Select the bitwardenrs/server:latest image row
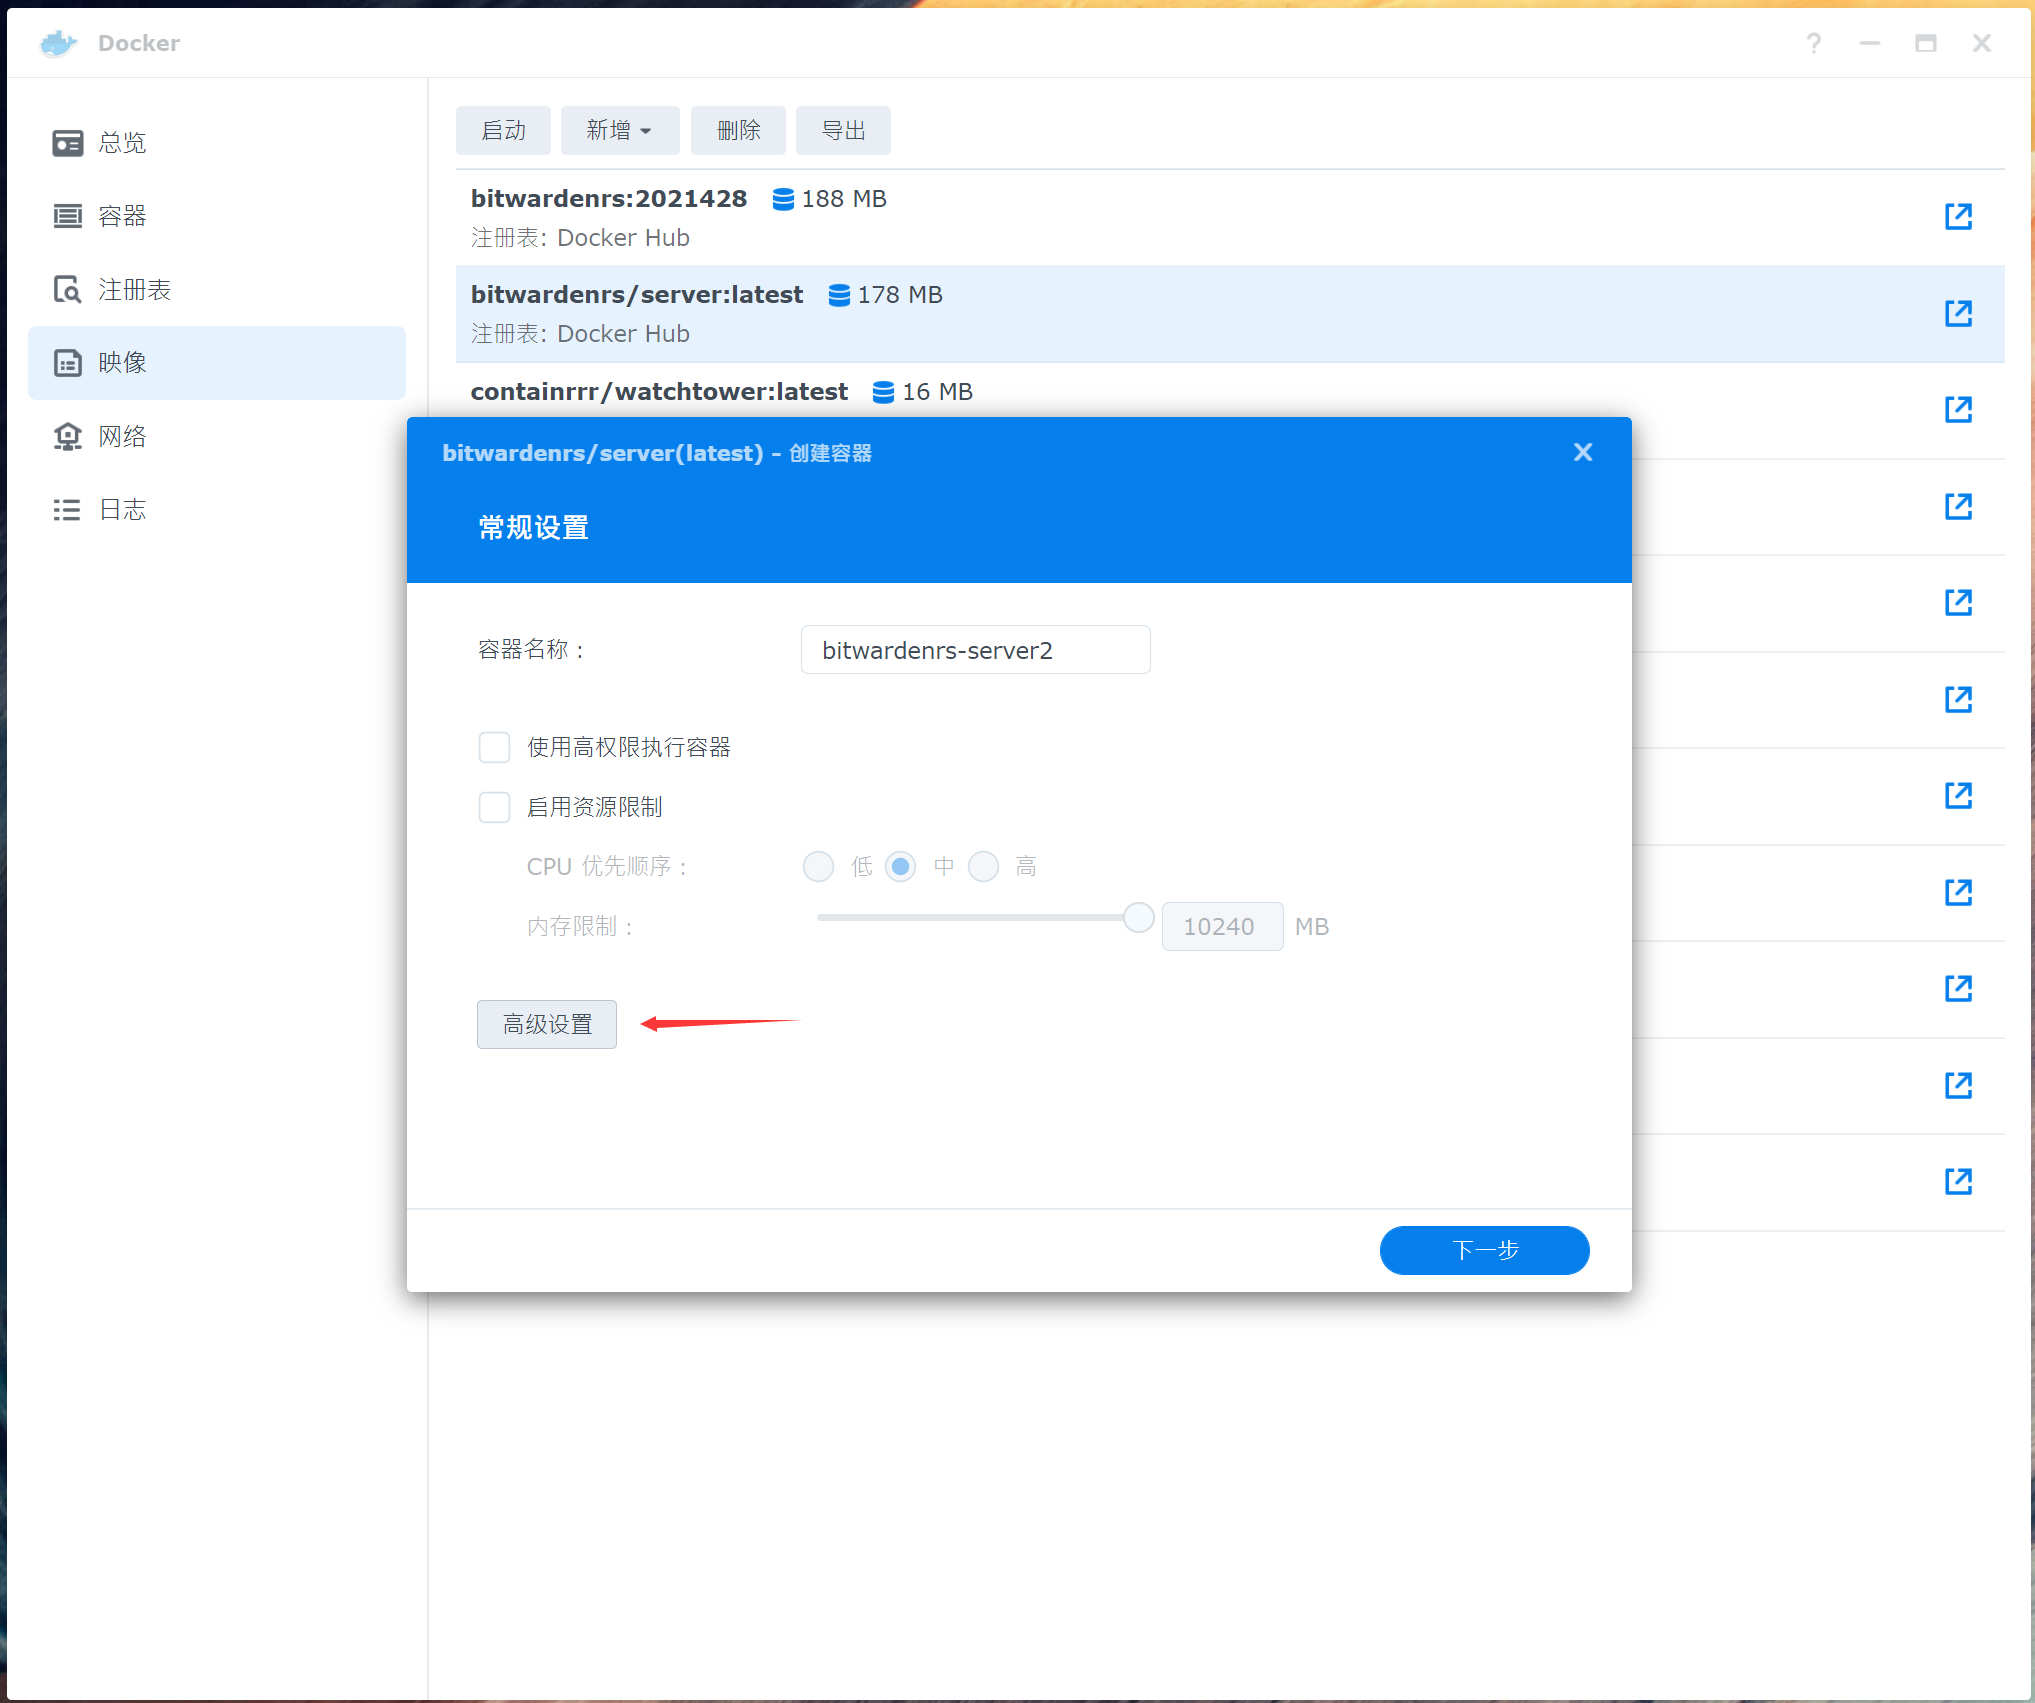The image size is (2035, 1703). [1230, 314]
